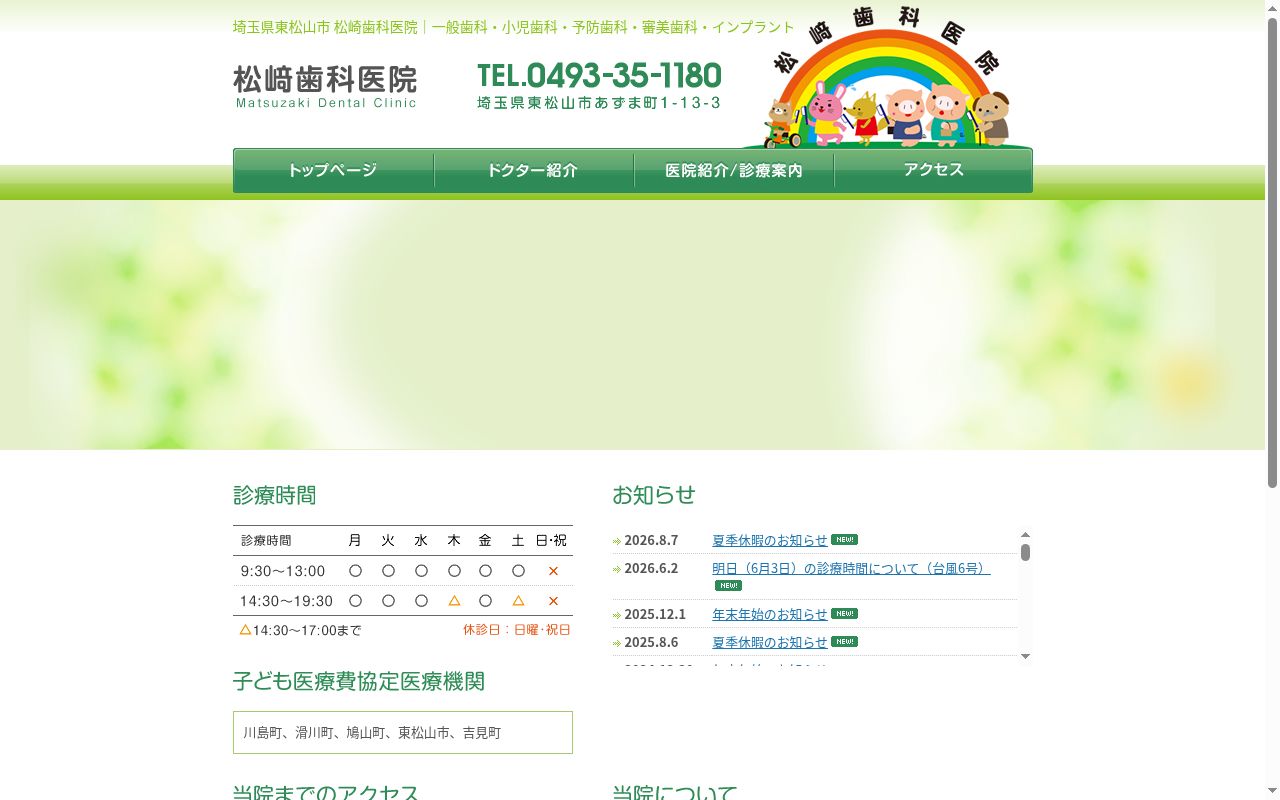Open the 年末年始のお知らせ link
The image size is (1280, 800).
pos(770,614)
